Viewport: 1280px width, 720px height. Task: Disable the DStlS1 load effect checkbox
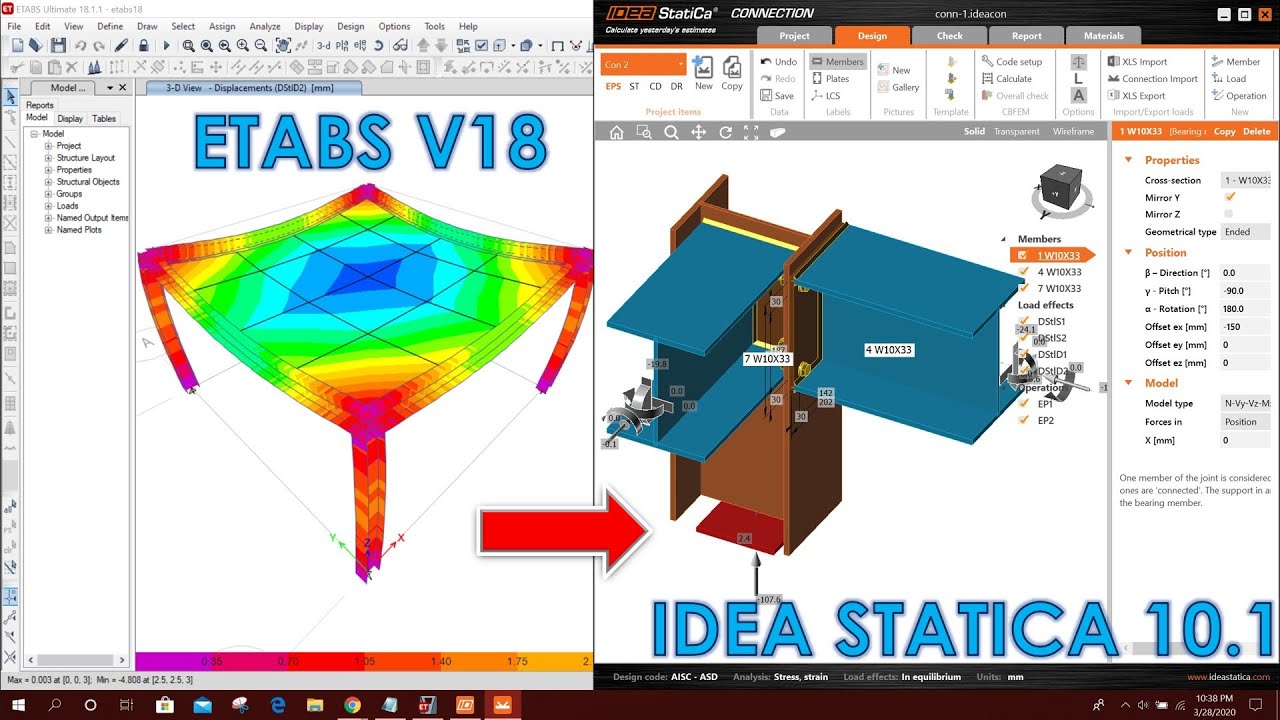click(x=1023, y=321)
